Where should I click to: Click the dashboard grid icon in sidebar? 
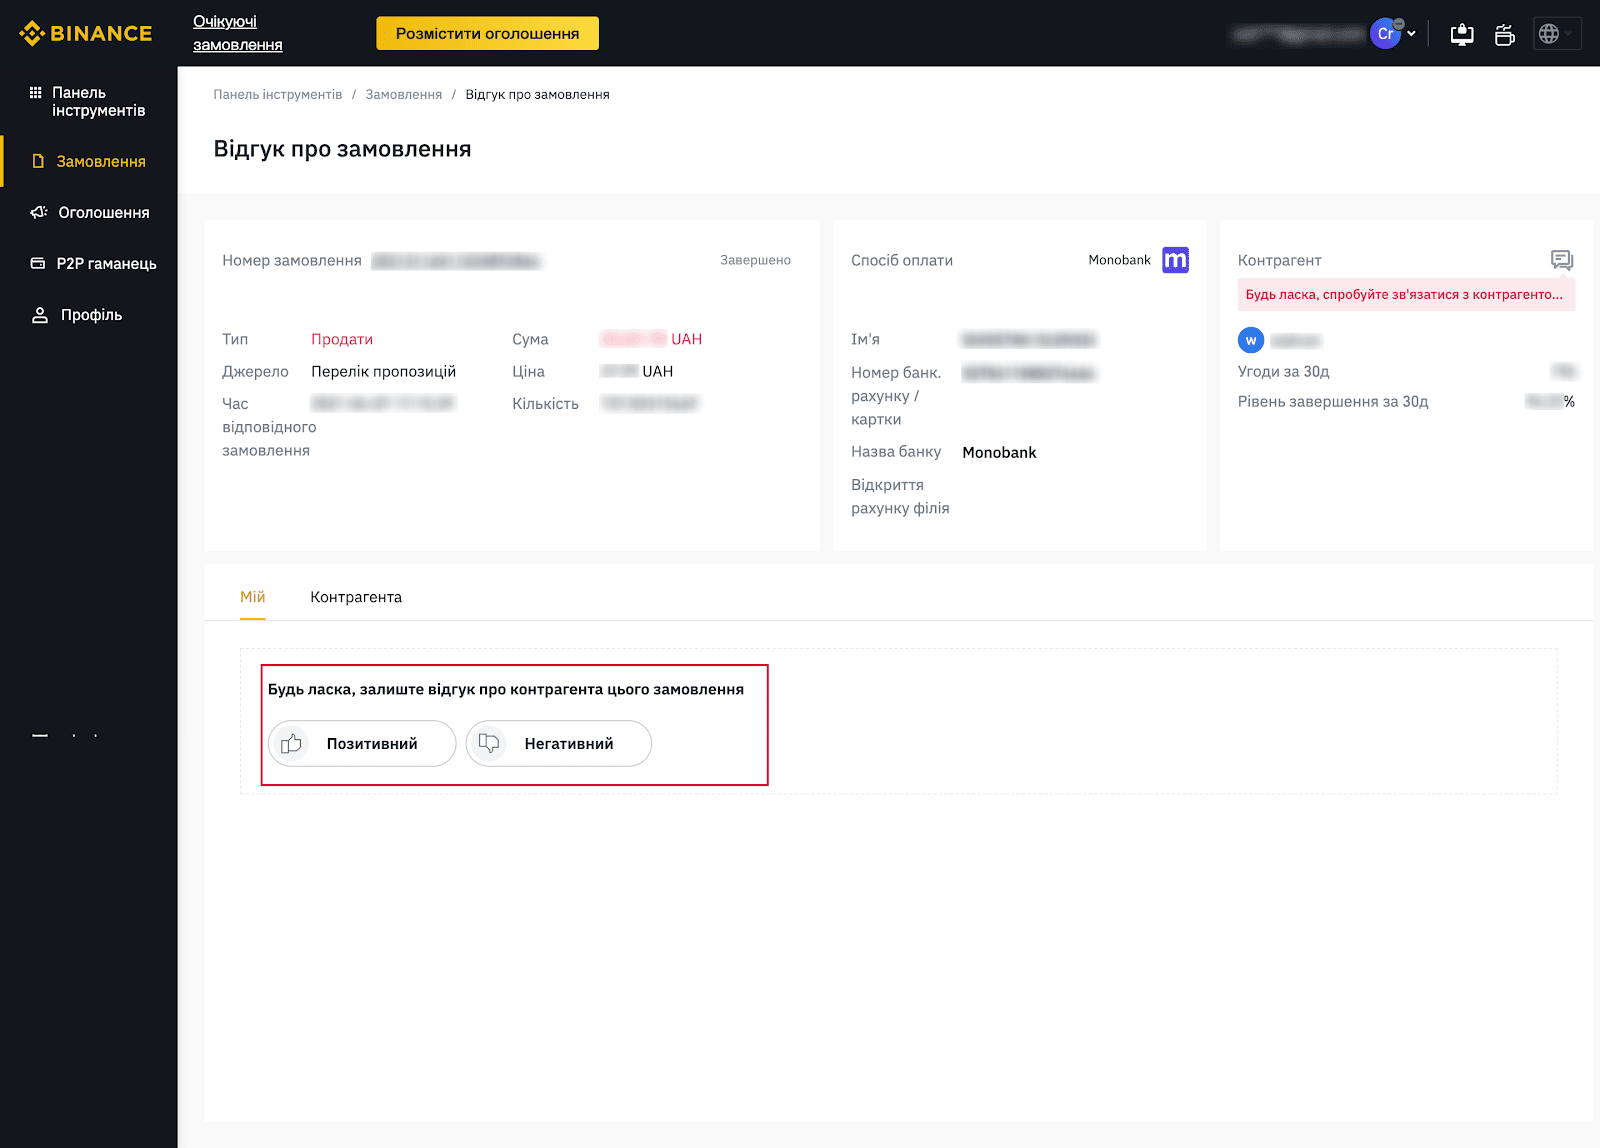[x=36, y=92]
